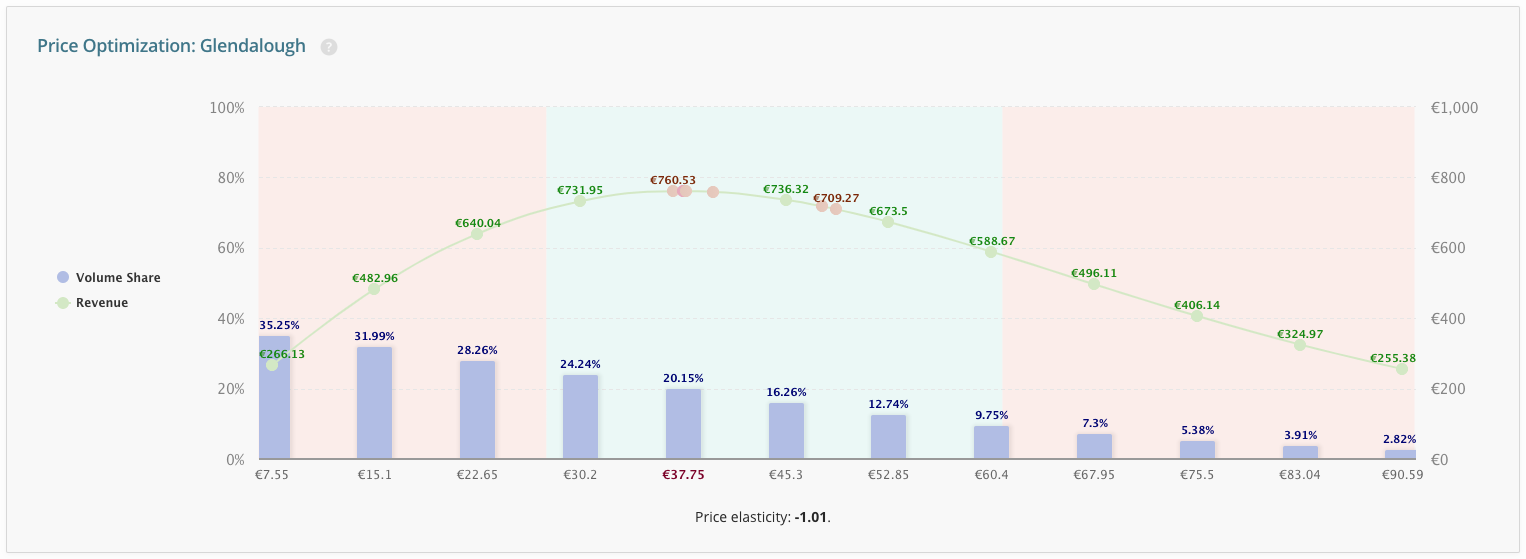Screen dimensions: 1526x559
Task: Click the €731.95 revenue data point
Action: [580, 201]
